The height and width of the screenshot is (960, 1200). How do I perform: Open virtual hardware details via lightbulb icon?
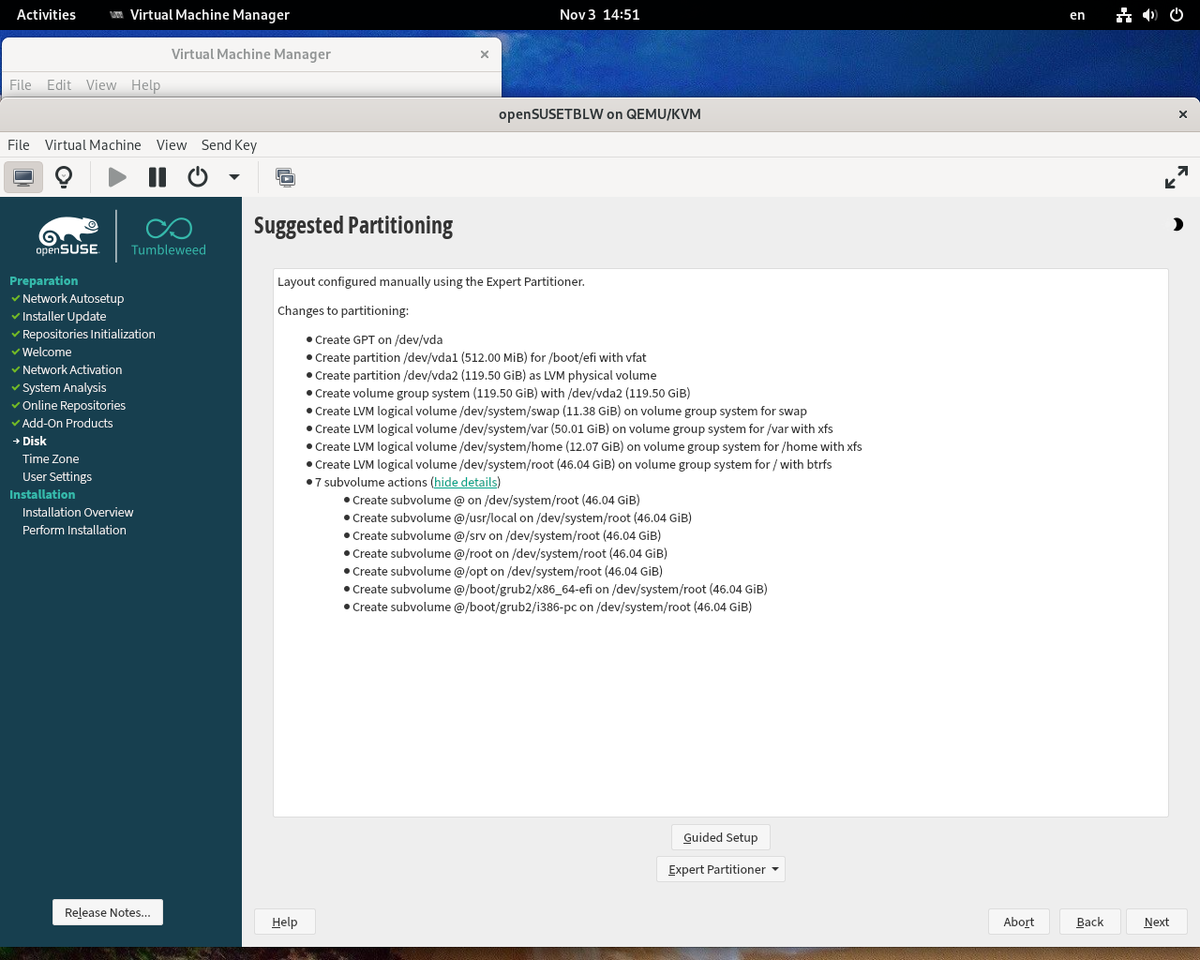63,177
